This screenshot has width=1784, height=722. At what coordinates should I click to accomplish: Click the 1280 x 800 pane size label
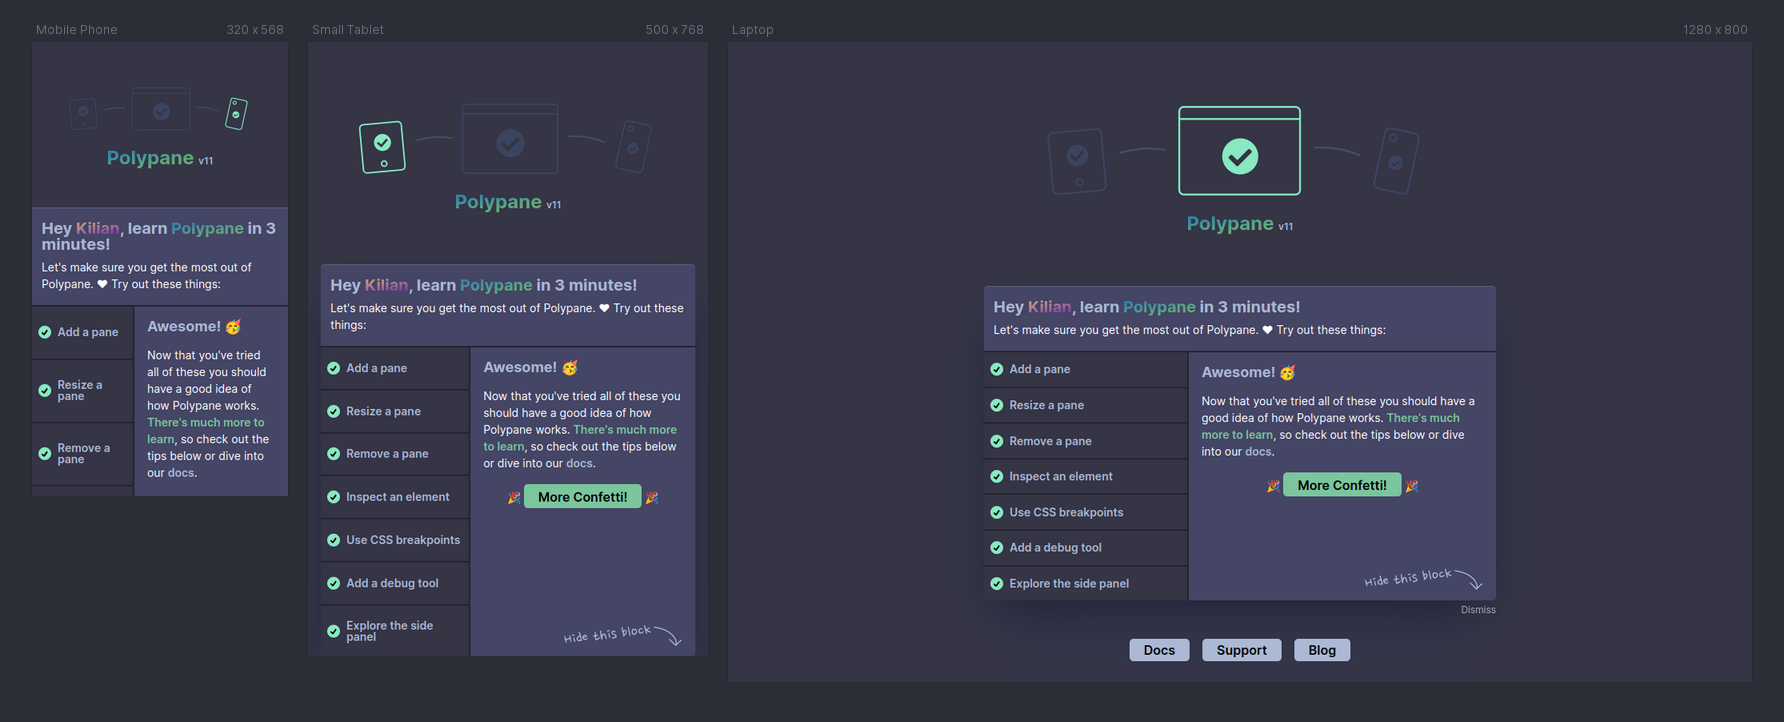(x=1715, y=30)
